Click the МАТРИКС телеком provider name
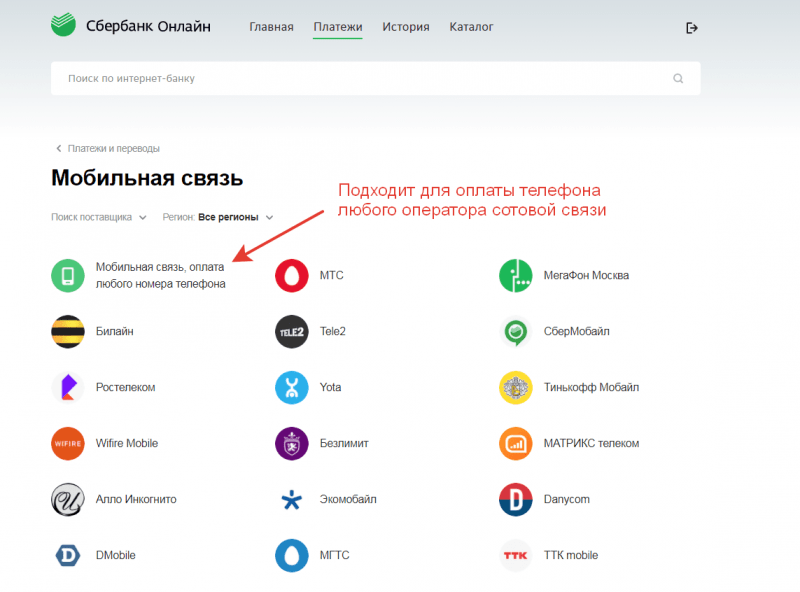 click(x=591, y=443)
